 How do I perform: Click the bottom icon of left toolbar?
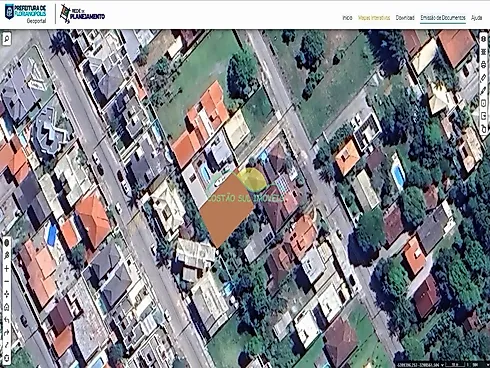click(7, 358)
